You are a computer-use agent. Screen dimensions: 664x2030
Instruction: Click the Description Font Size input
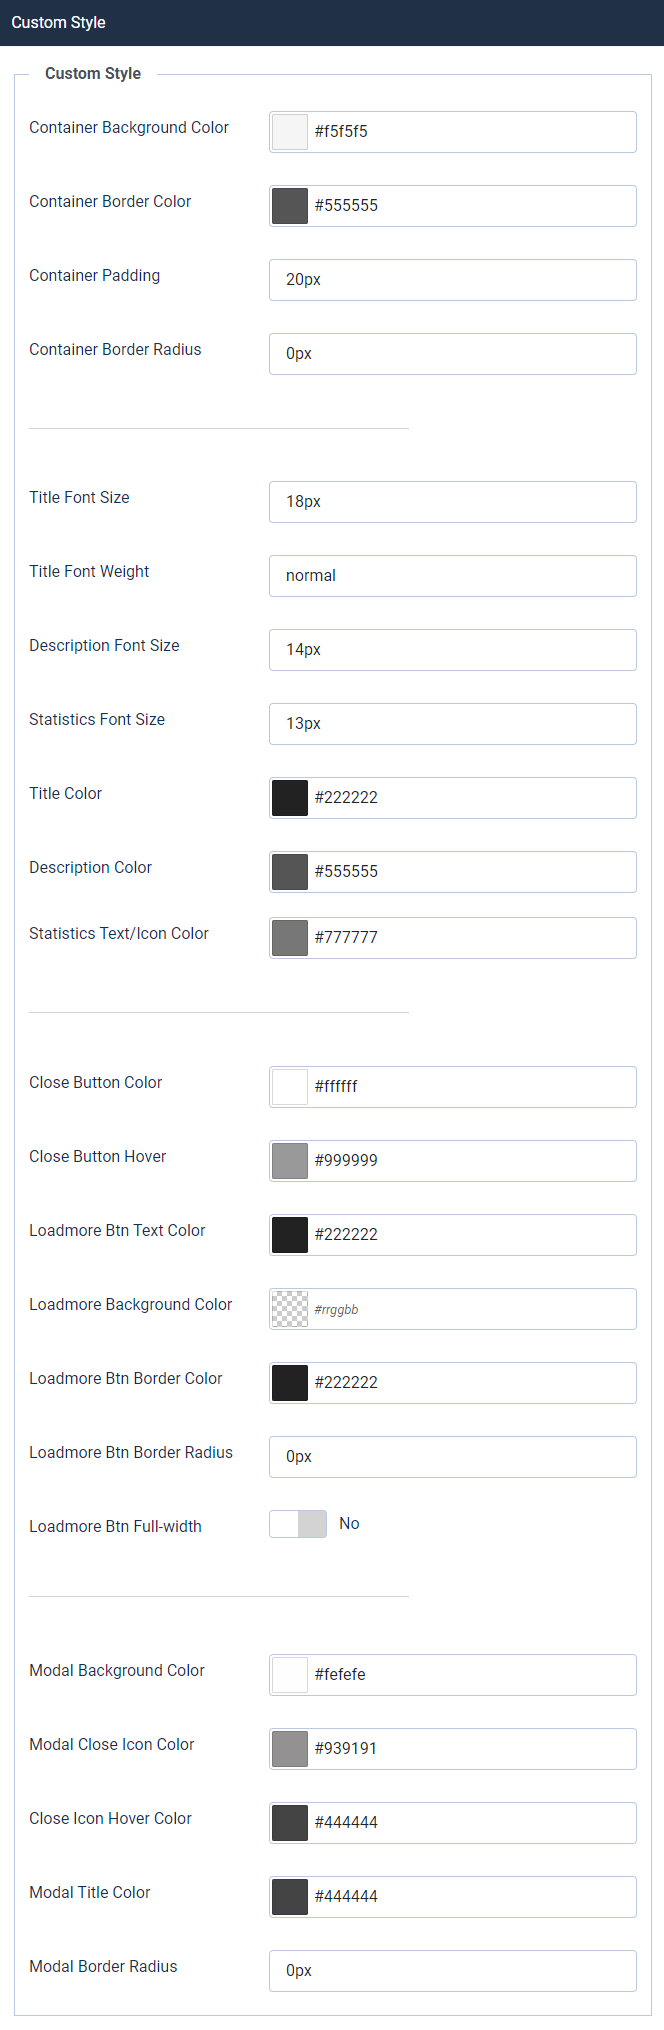point(452,650)
